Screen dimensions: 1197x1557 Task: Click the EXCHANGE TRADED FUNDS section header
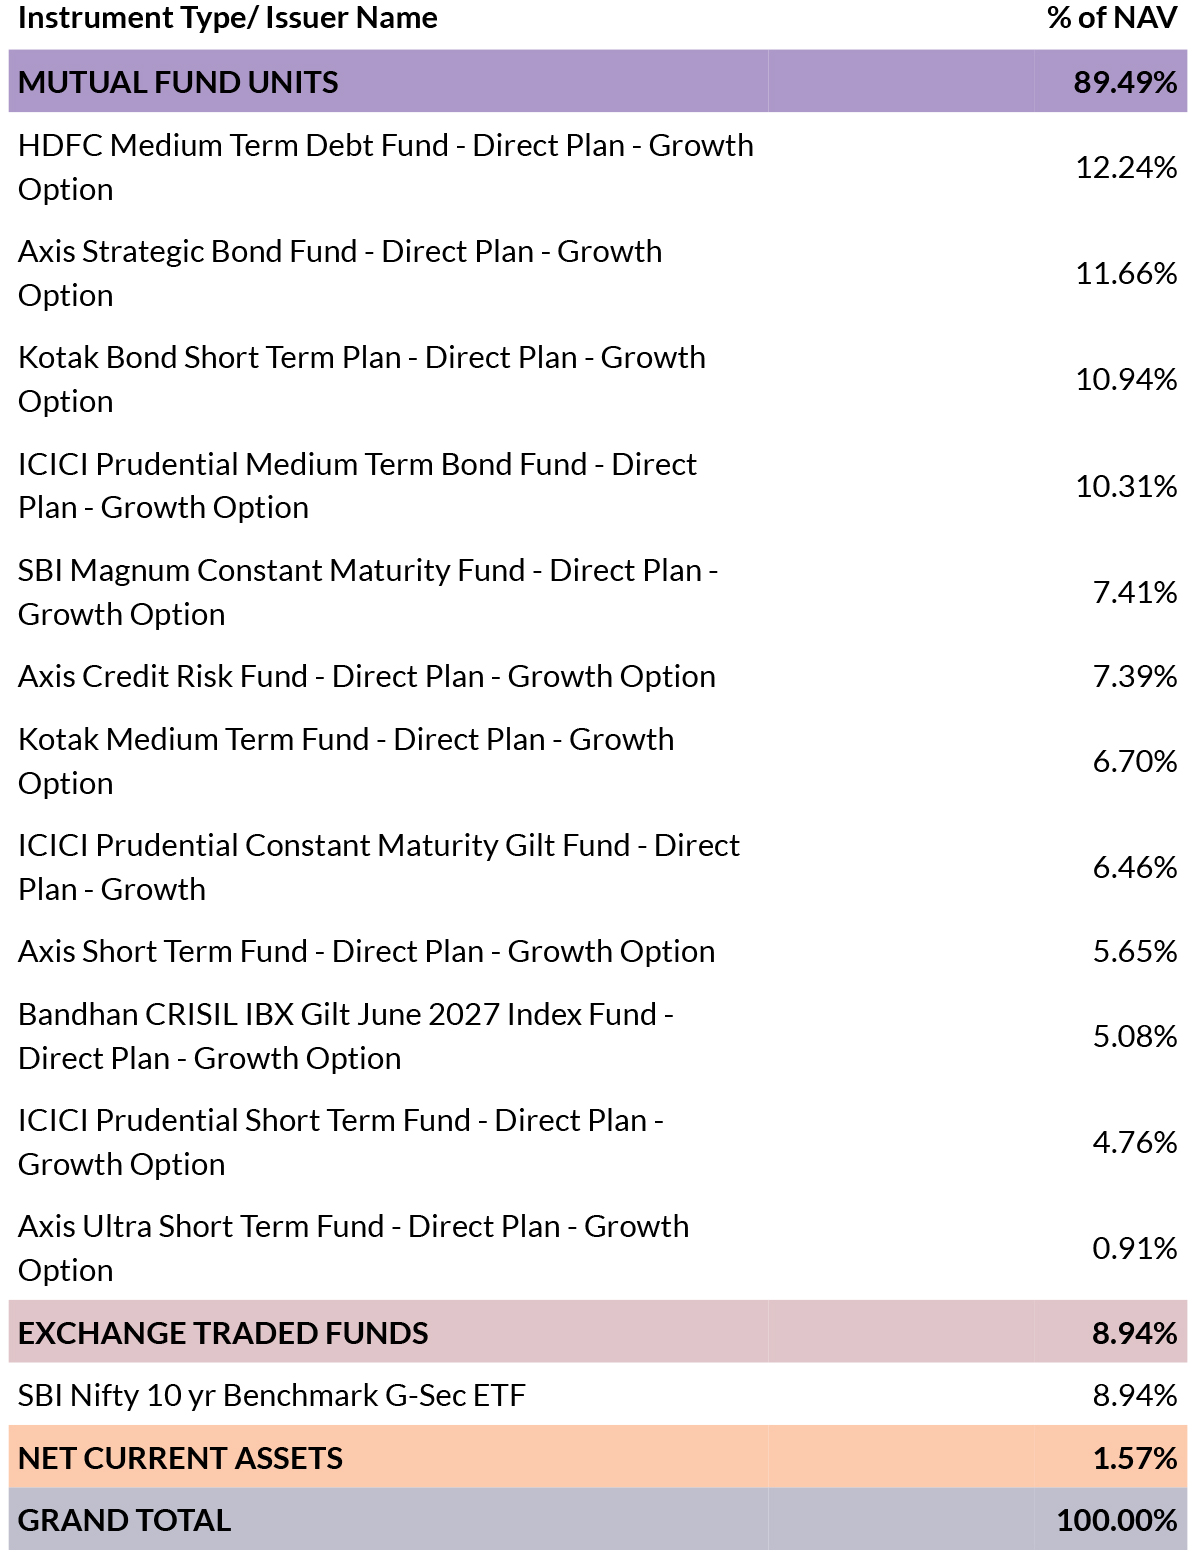(x=223, y=1333)
